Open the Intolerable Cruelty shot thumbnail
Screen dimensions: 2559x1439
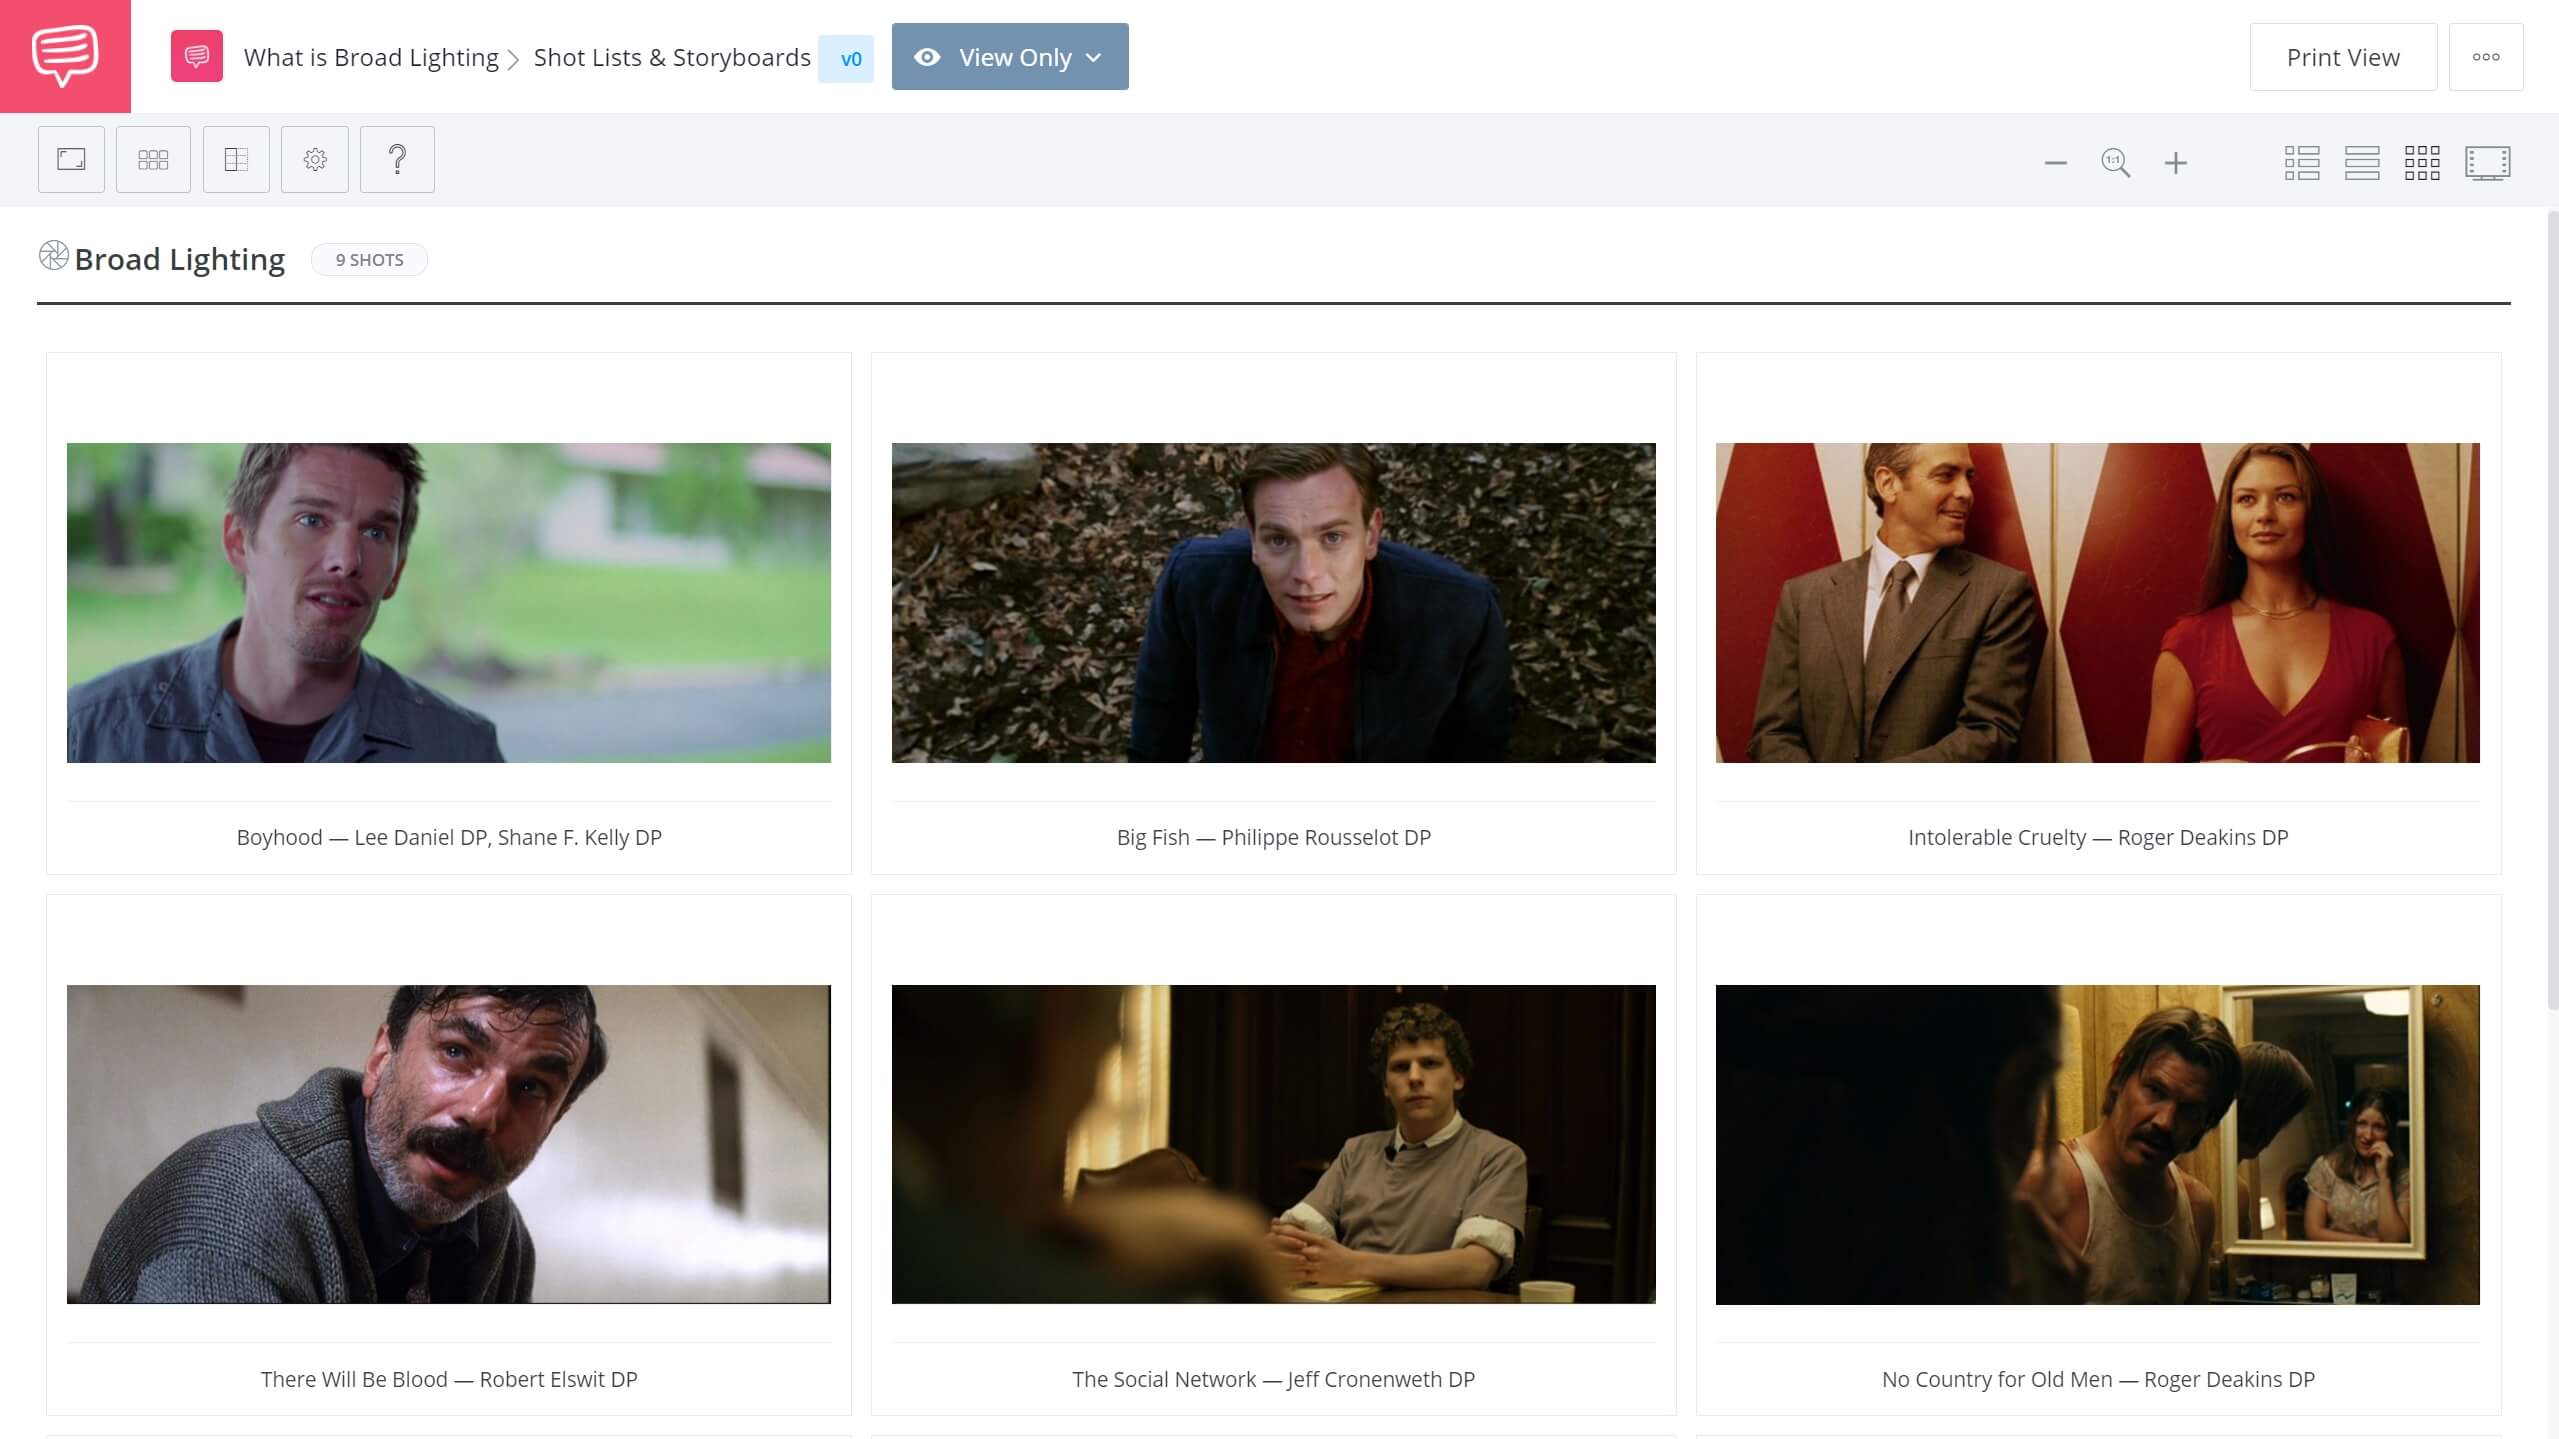[2097, 603]
